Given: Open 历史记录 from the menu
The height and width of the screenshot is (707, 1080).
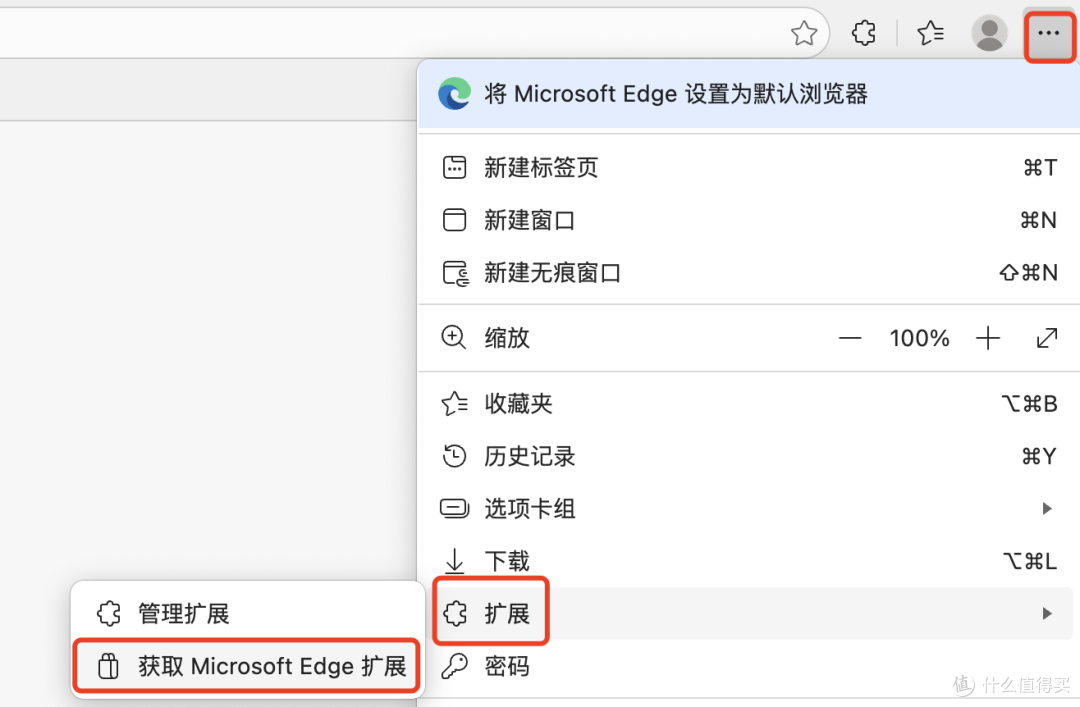Looking at the screenshot, I should [x=749, y=456].
